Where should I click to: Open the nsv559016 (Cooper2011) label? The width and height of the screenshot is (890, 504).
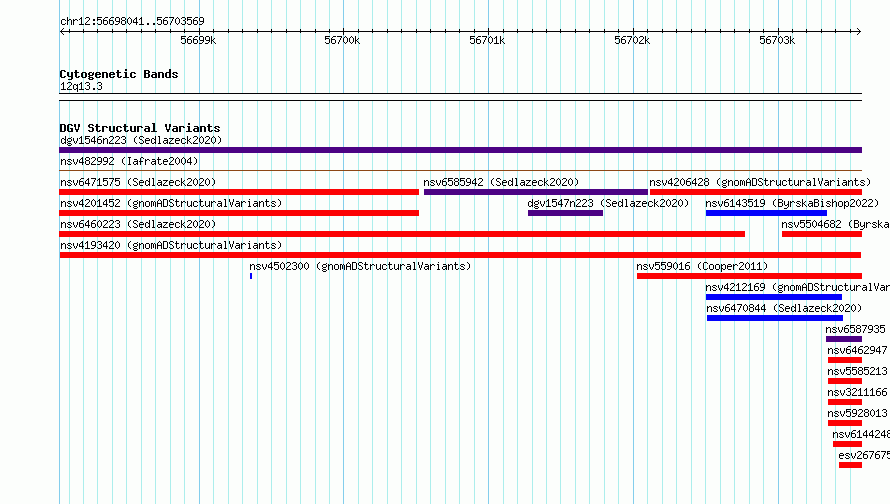coord(702,266)
